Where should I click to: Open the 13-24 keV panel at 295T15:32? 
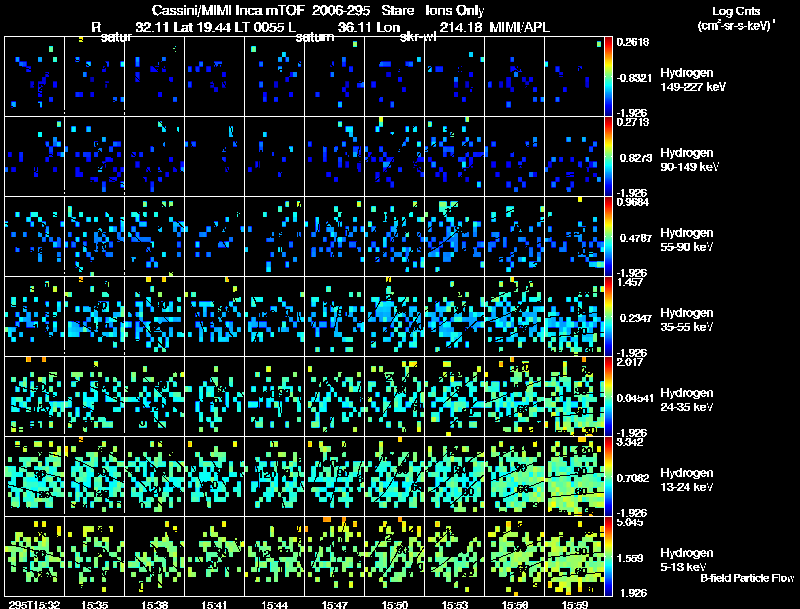pos(35,477)
